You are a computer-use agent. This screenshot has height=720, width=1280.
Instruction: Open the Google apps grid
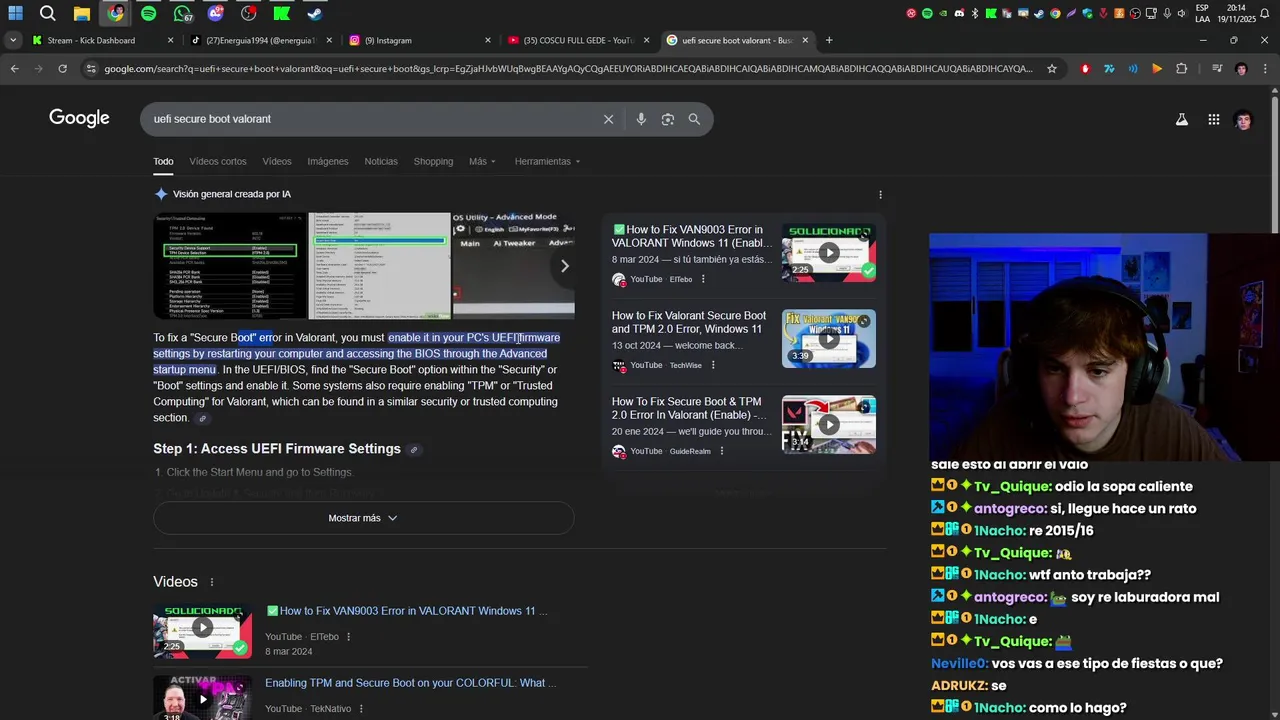click(x=1213, y=119)
